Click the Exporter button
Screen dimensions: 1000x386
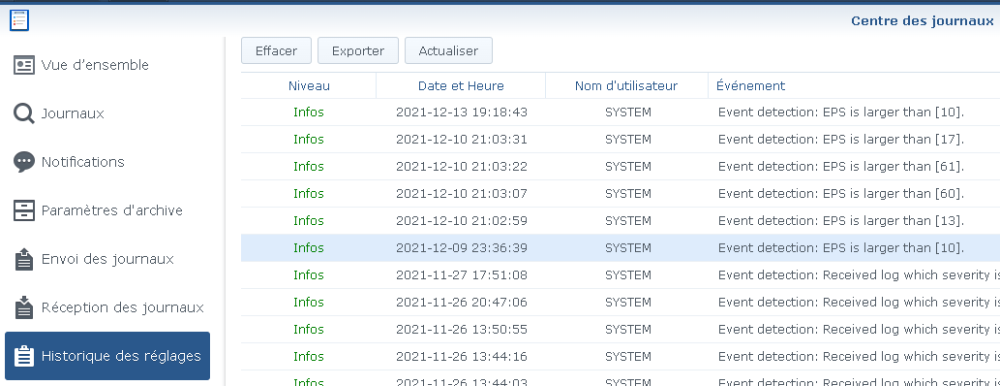(358, 51)
